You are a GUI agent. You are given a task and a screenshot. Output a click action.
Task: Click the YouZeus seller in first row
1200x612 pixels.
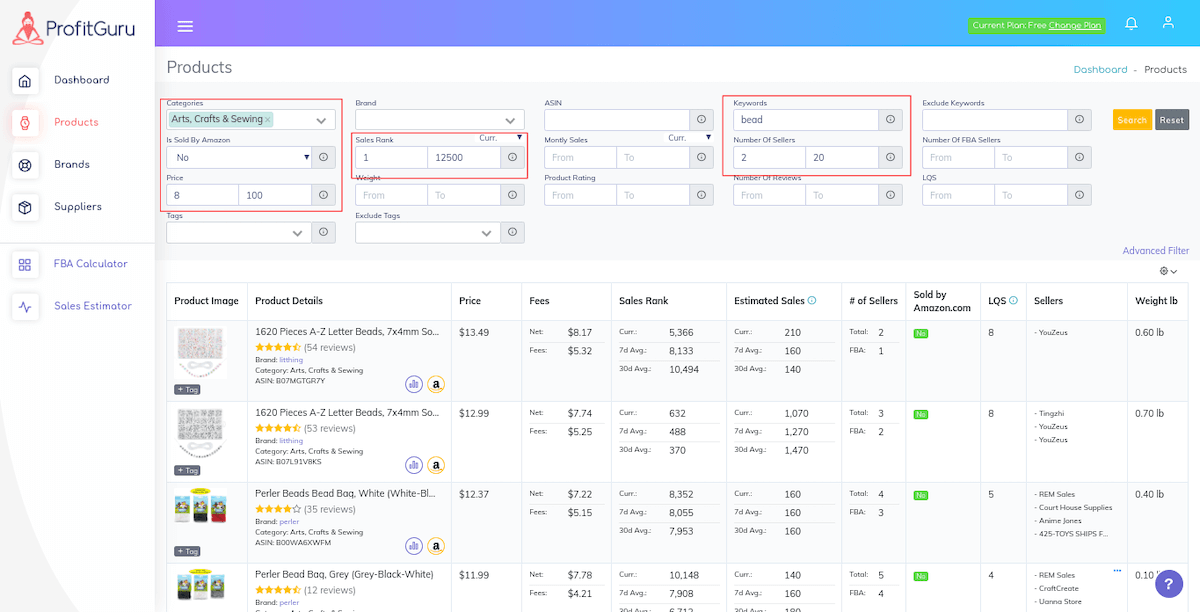(1051, 332)
